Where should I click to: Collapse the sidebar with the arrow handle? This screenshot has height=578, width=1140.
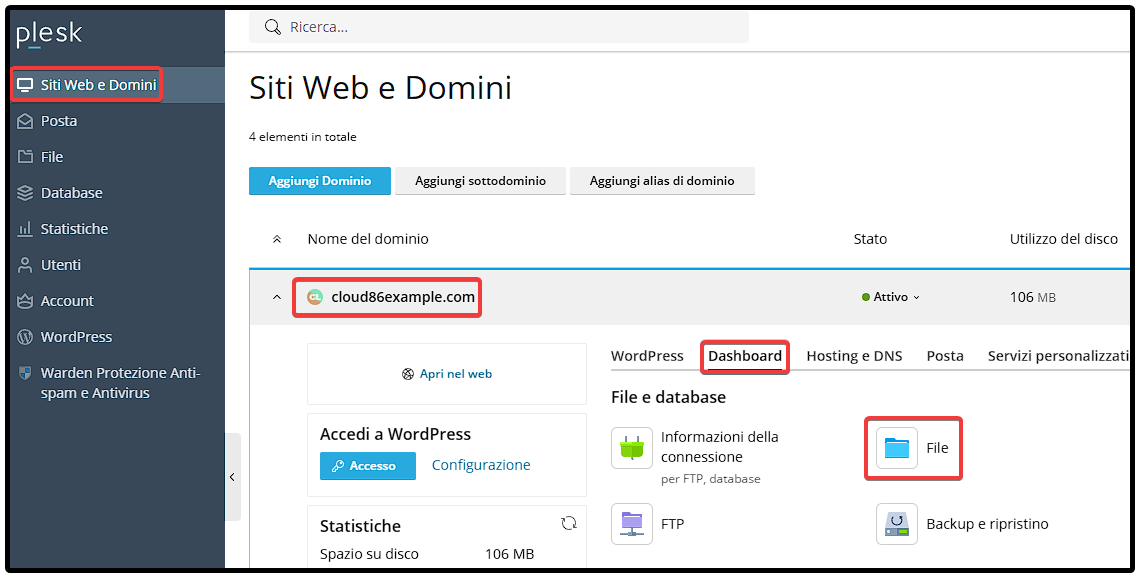[x=233, y=477]
